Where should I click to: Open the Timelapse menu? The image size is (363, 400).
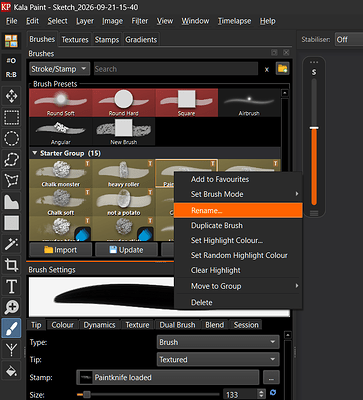click(234, 21)
